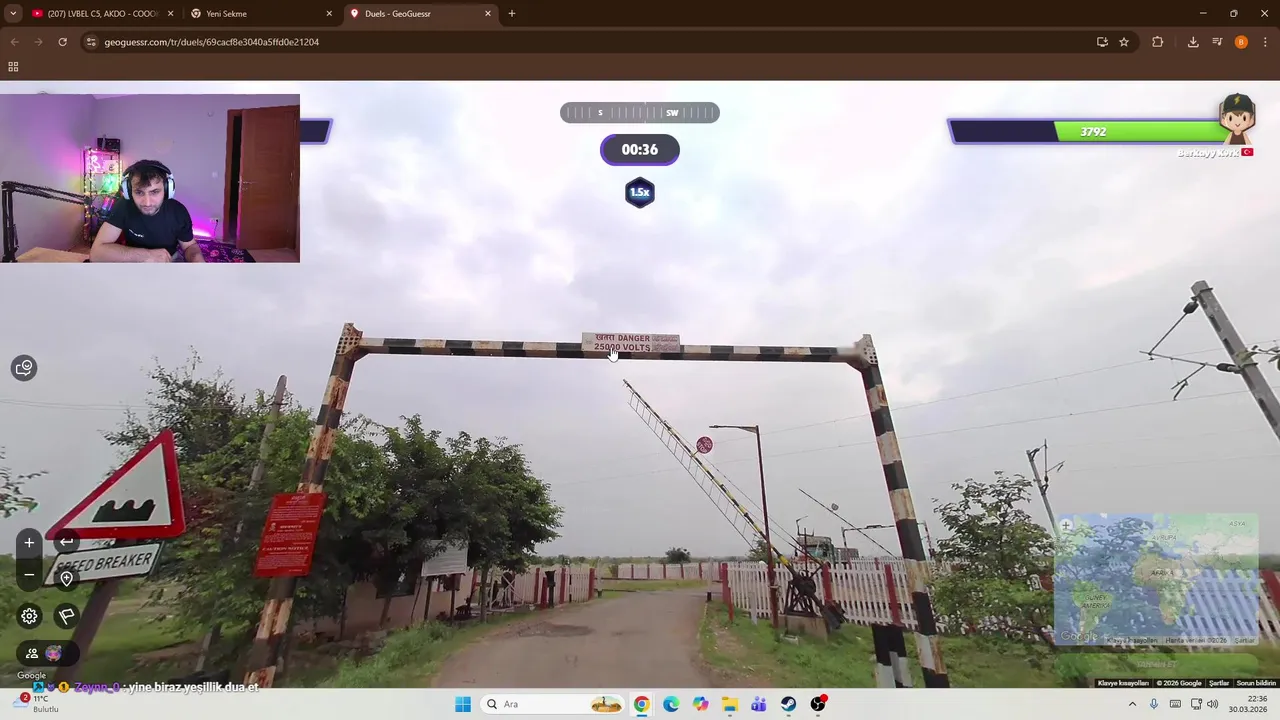Open Klavye kısayolları link
The width and height of the screenshot is (1280, 720).
click(x=1123, y=683)
